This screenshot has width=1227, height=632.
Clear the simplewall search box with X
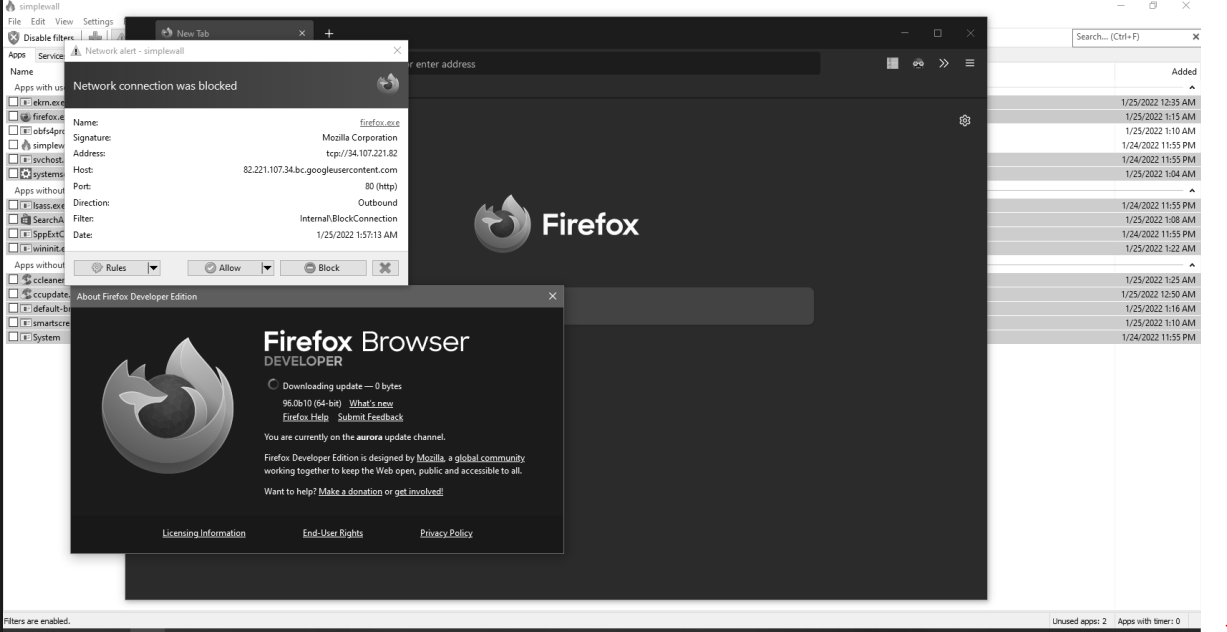pos(1196,37)
